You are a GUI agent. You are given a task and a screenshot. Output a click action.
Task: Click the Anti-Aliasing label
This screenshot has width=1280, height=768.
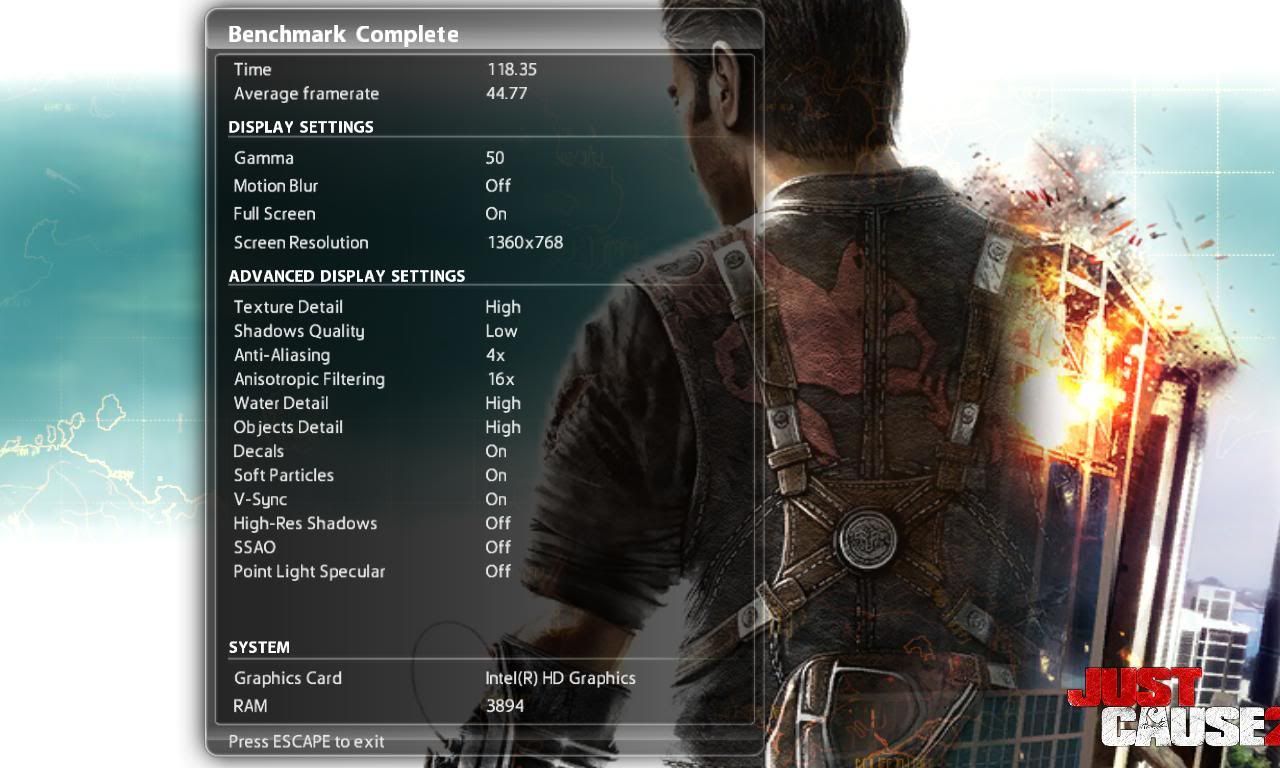click(282, 355)
